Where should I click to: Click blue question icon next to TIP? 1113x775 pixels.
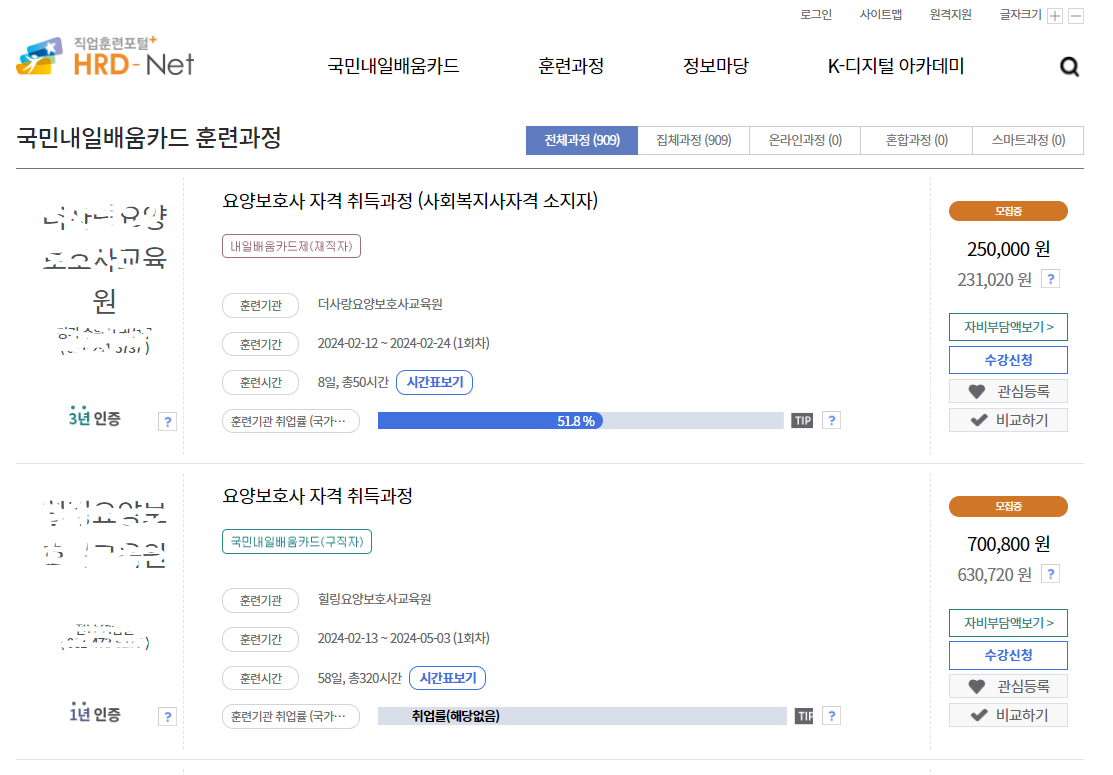831,420
